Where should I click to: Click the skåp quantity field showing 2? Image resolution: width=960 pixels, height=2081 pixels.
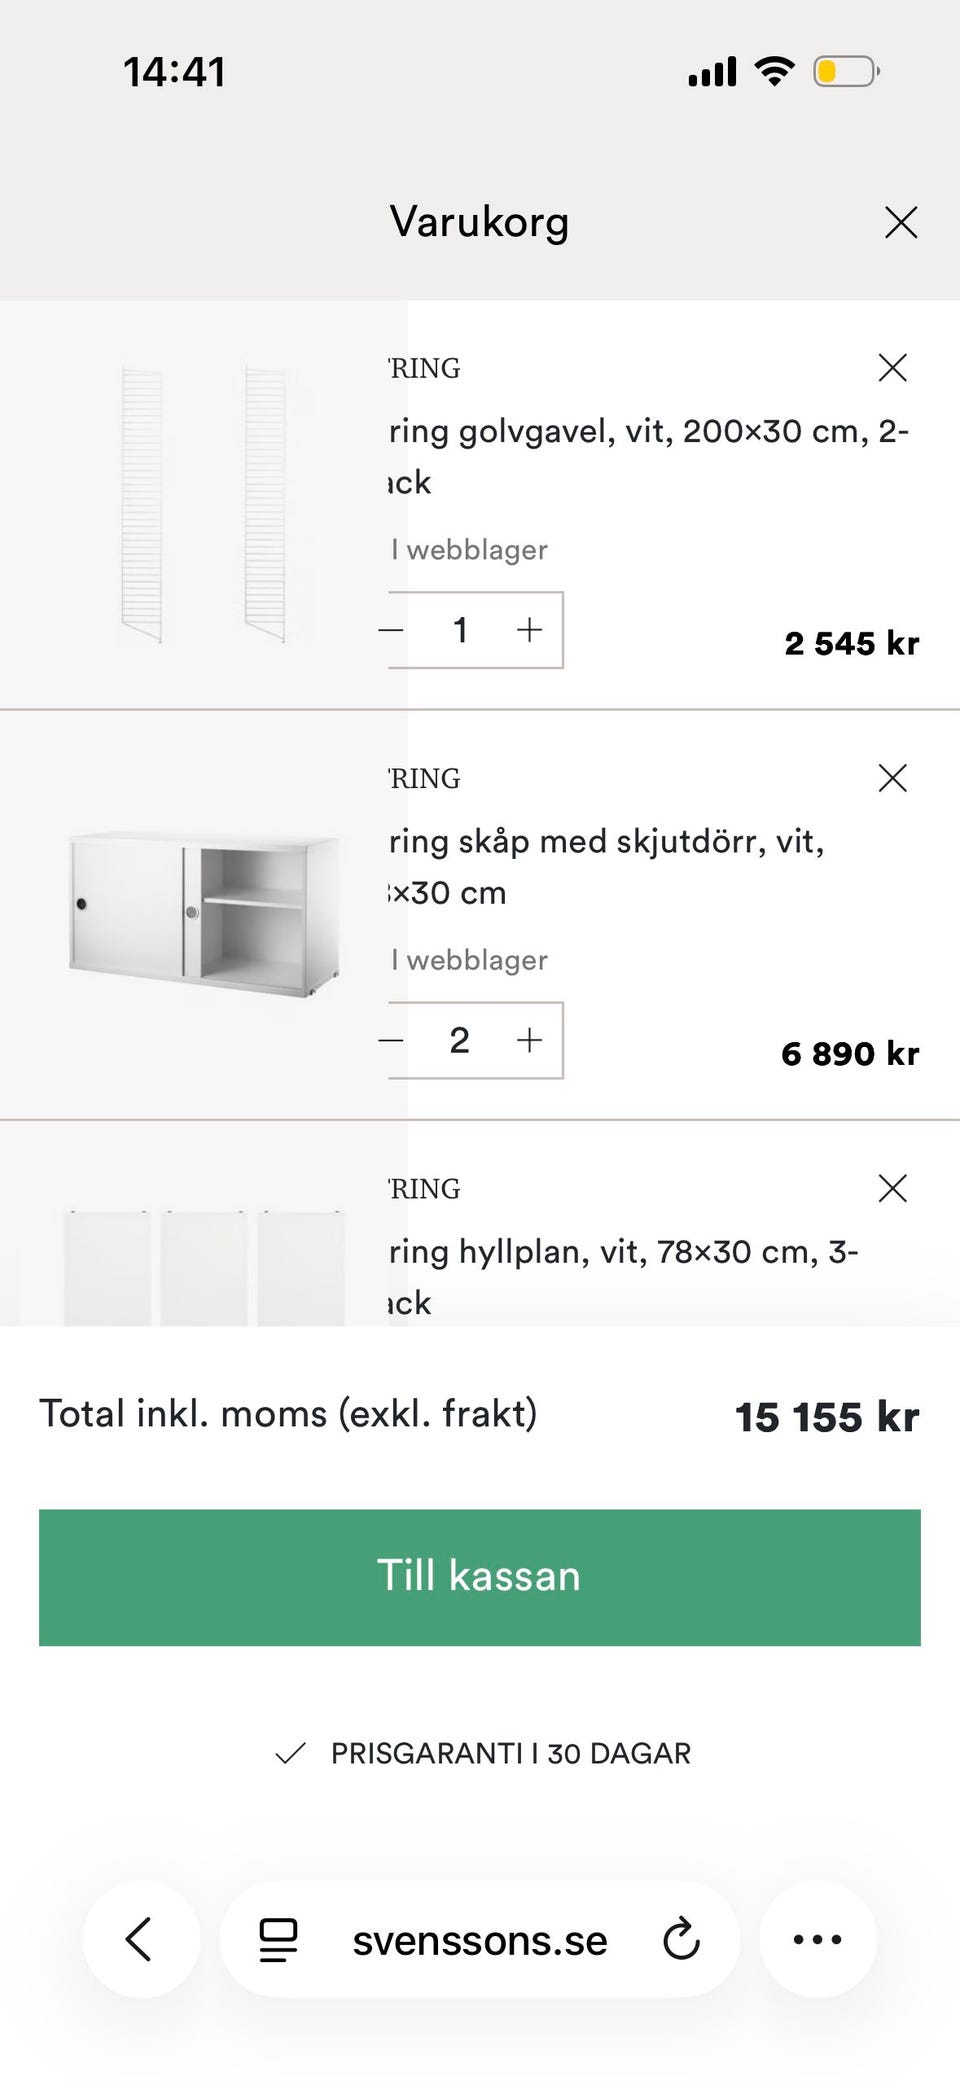point(460,1040)
